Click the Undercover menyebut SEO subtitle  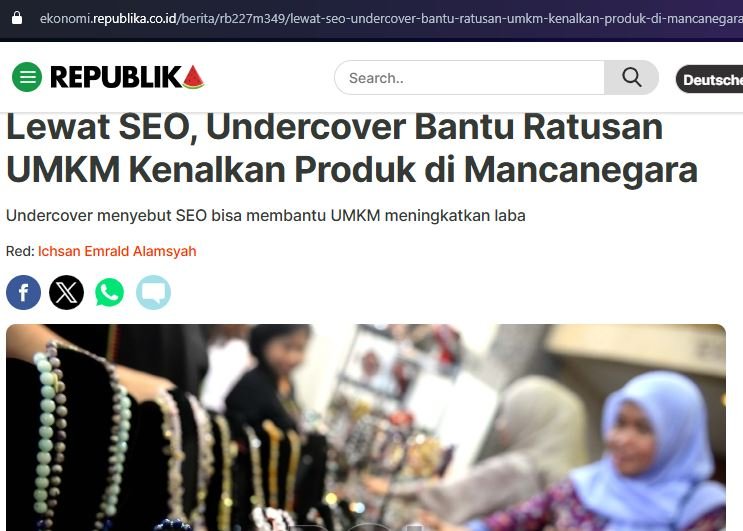[265, 216]
